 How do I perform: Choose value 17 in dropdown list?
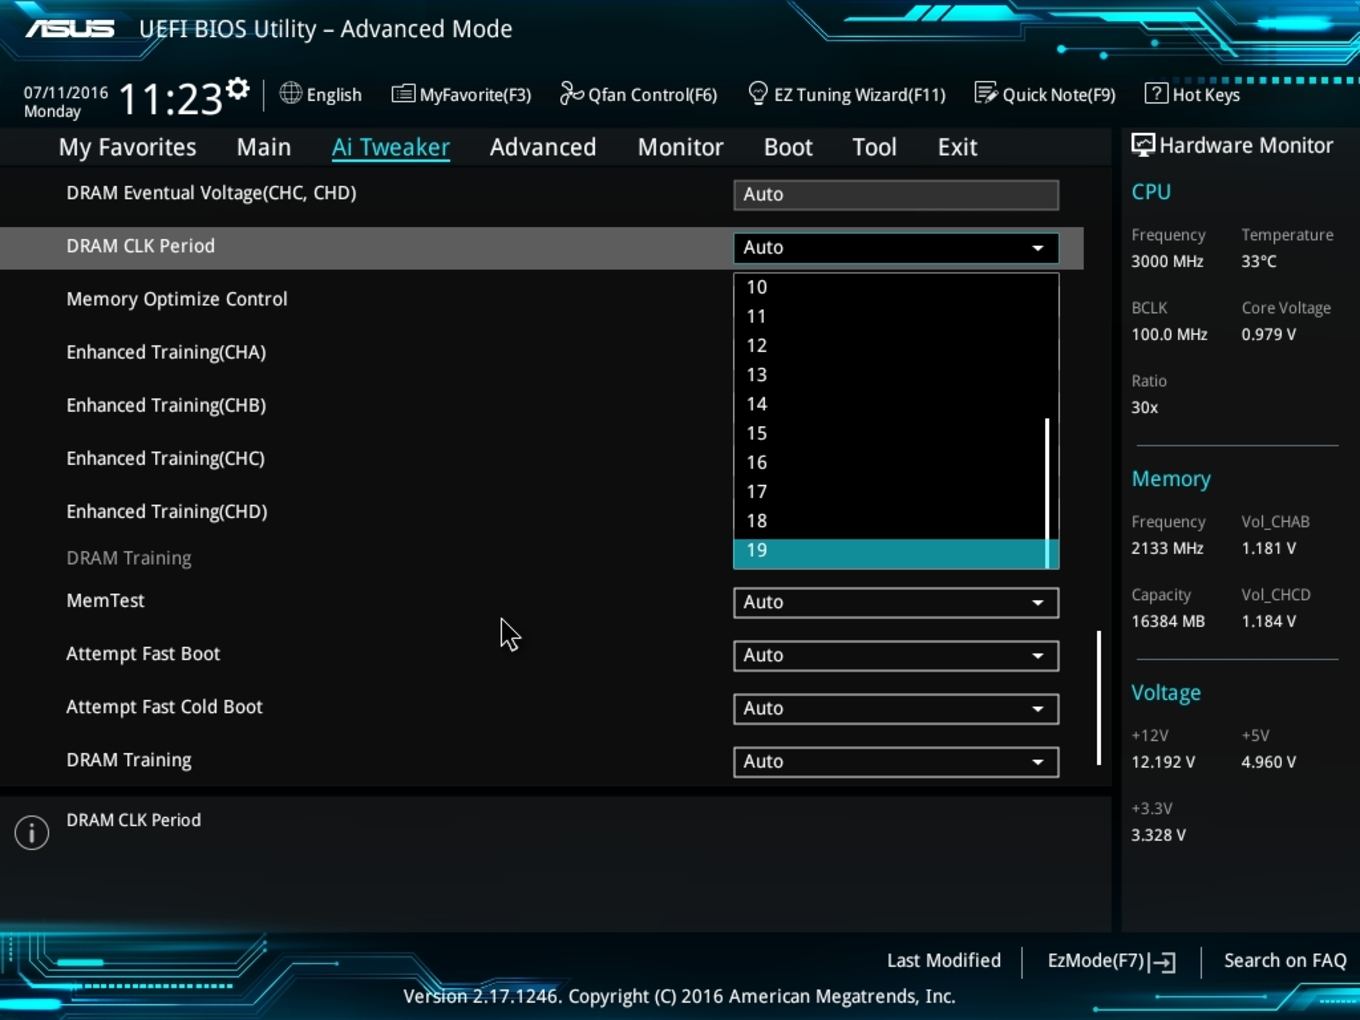pos(890,491)
